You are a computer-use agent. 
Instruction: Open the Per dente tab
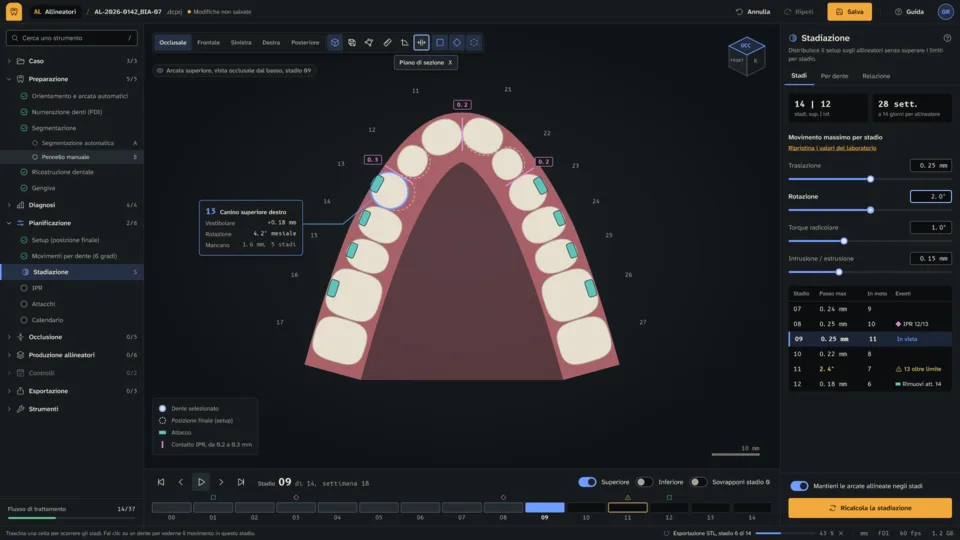[834, 76]
